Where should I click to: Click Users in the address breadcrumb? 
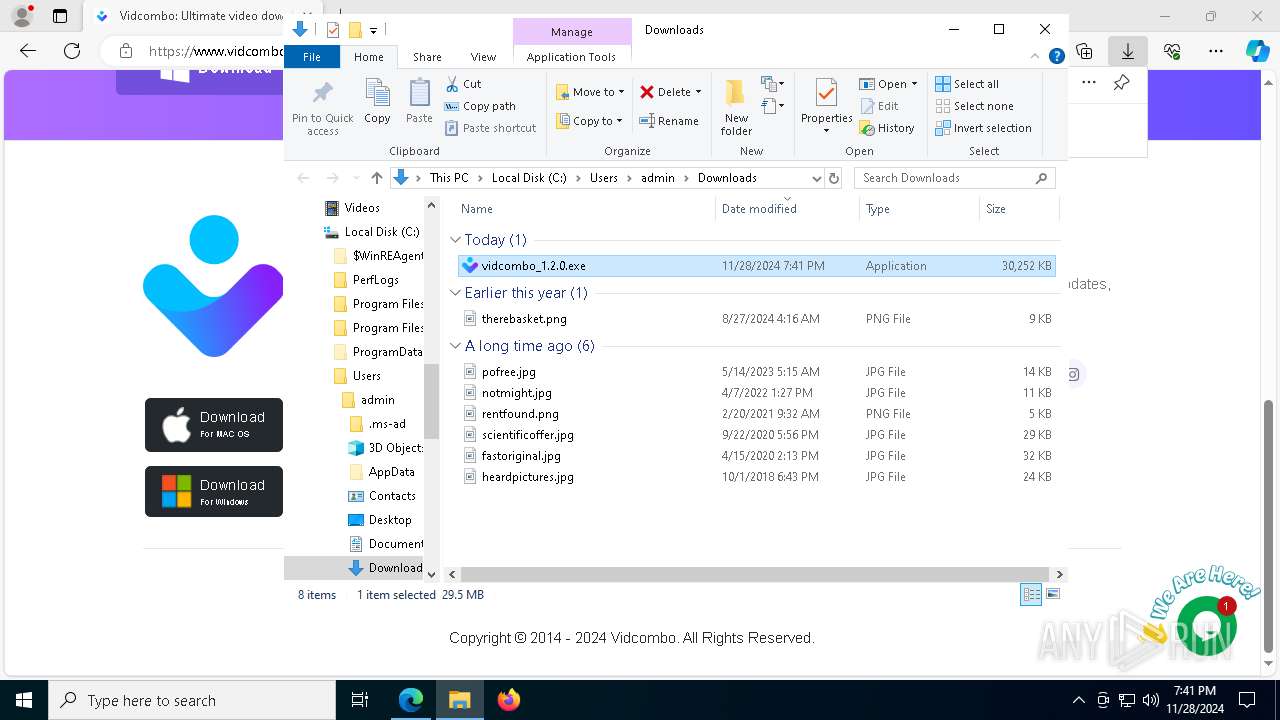tap(604, 178)
